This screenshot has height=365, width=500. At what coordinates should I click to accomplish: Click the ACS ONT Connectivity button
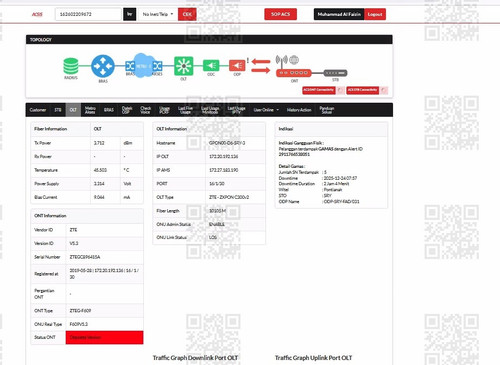319,90
